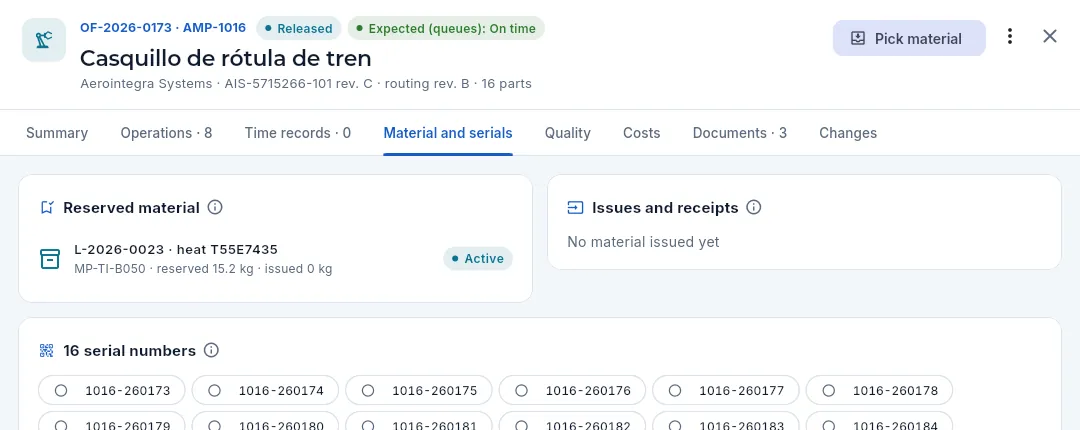Show info for Reserved material
This screenshot has height=430, width=1080.
click(x=215, y=207)
